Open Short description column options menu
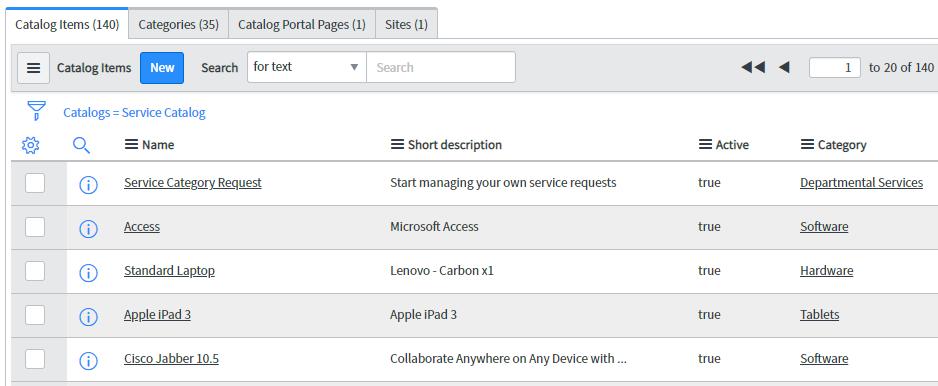Viewport: 938px width, 386px height. coord(397,144)
